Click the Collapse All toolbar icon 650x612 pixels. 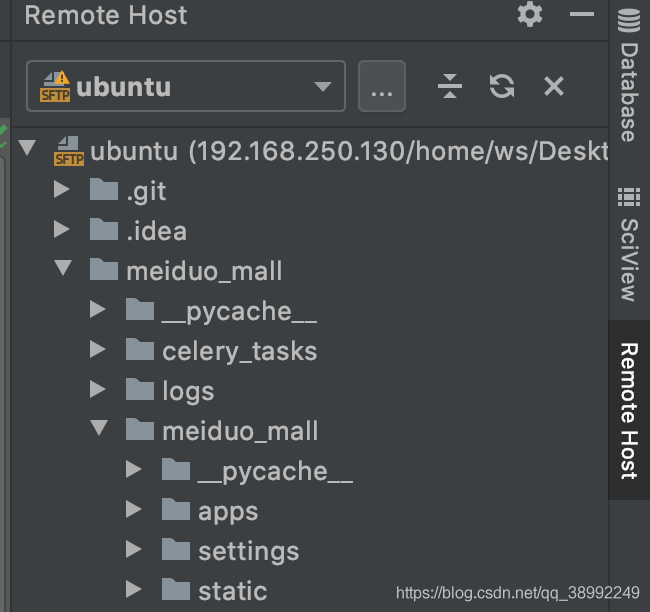450,86
